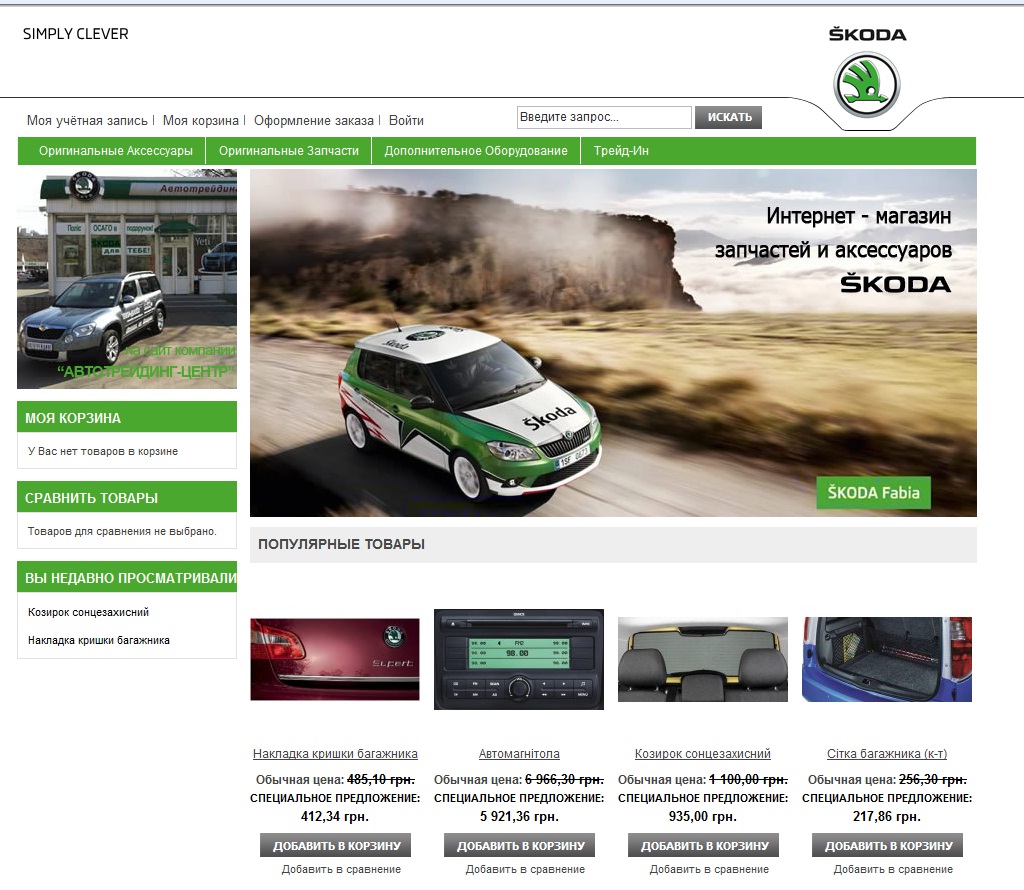Image resolution: width=1024 pixels, height=890 pixels.
Task: Open Козирок сонцезахисний product title link
Action: [x=703, y=754]
